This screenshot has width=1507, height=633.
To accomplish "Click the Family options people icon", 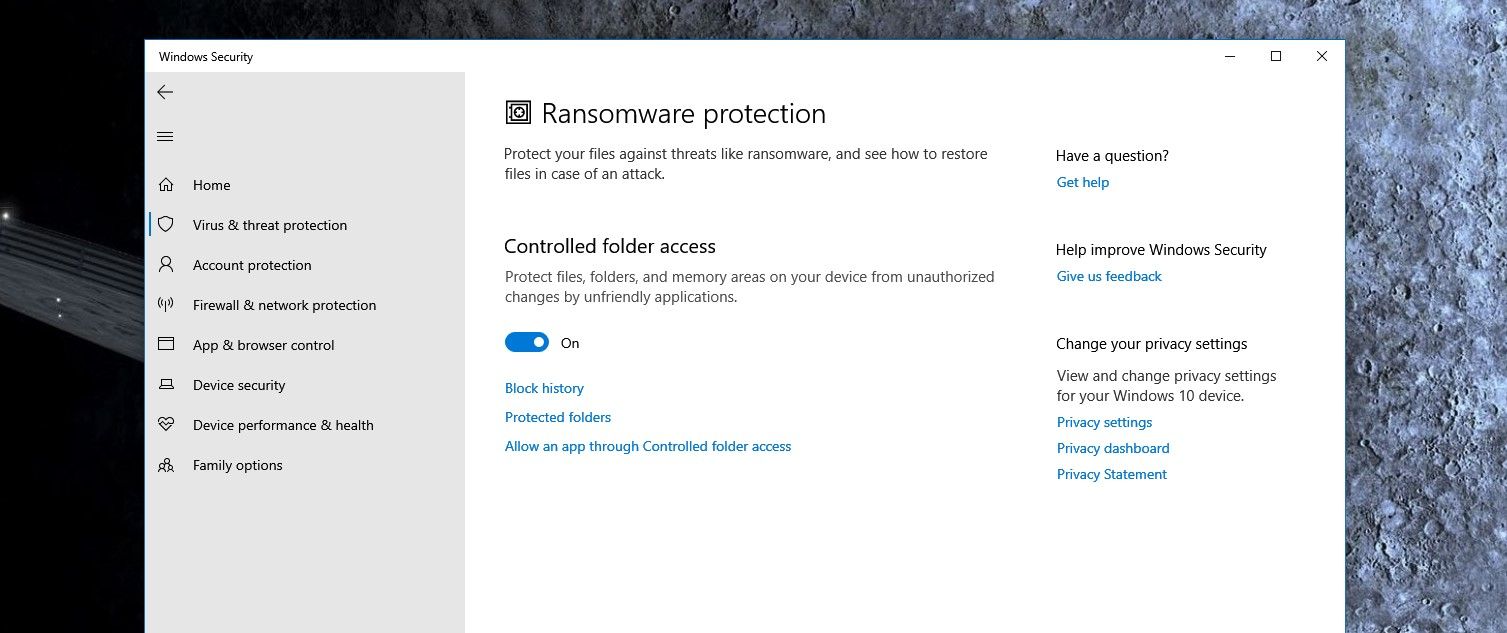I will [166, 465].
